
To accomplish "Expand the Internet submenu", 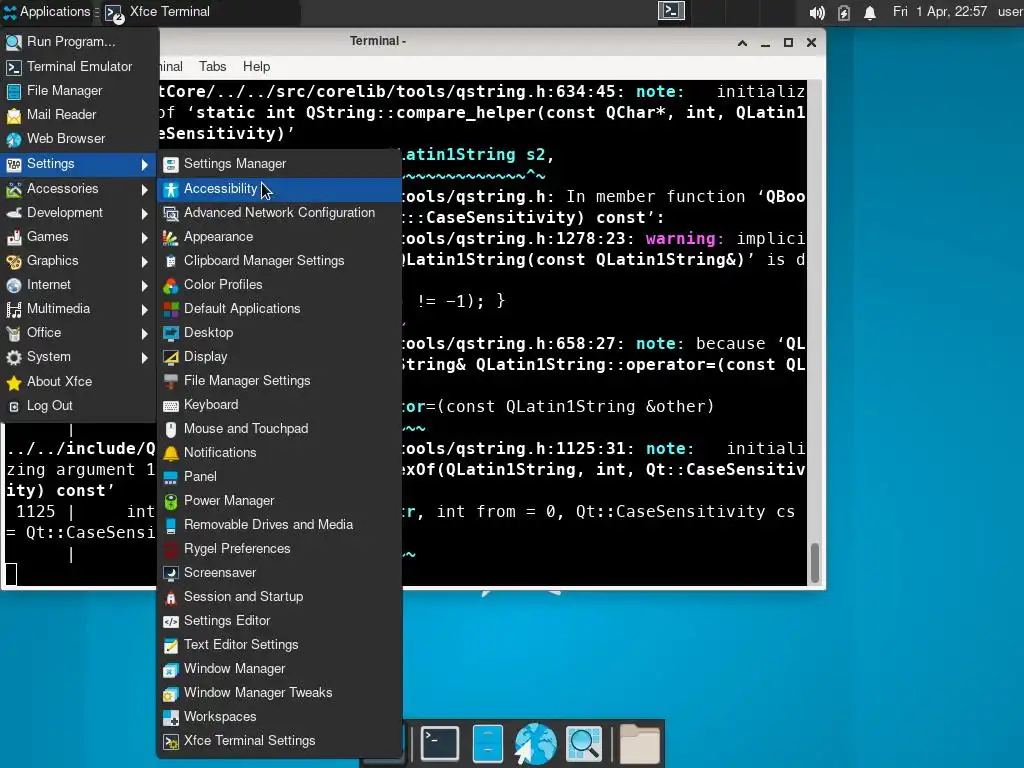I will click(78, 285).
